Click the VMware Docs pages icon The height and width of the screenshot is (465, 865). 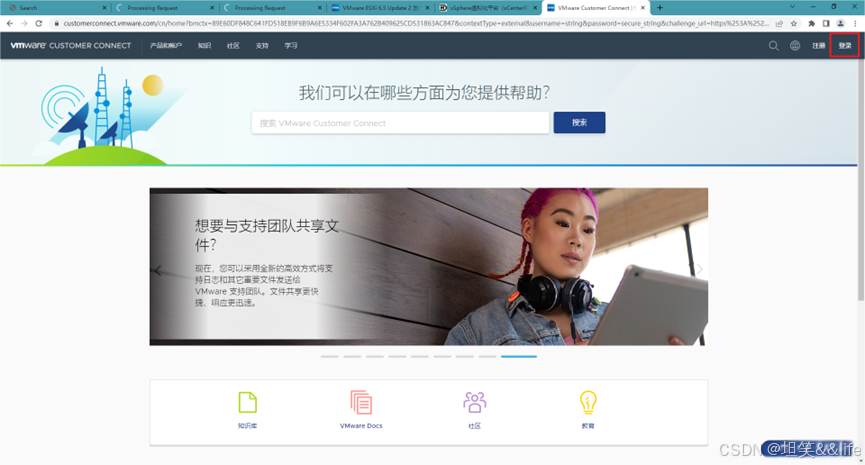[361, 402]
